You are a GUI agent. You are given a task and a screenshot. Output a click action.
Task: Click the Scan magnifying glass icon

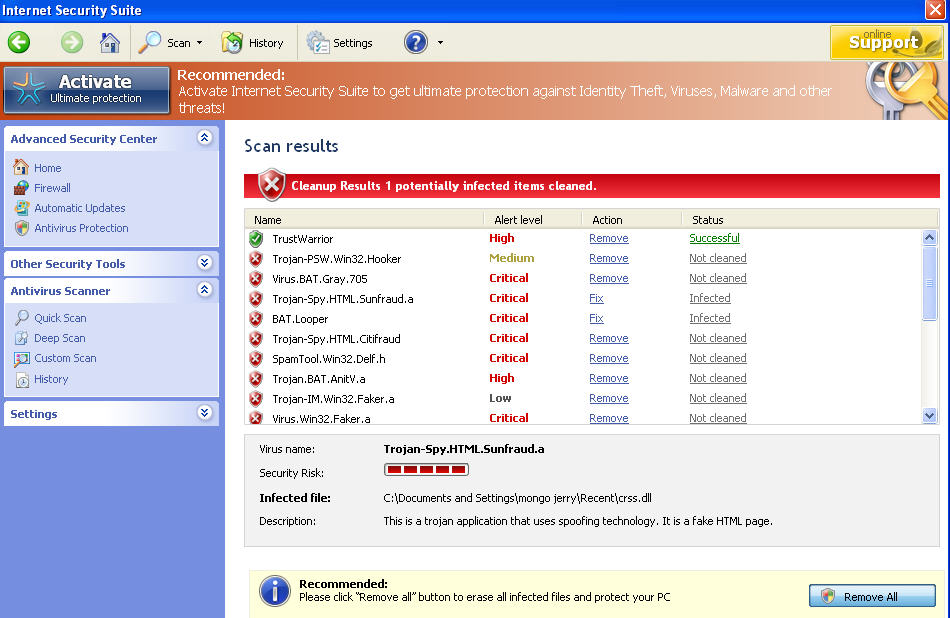point(150,42)
